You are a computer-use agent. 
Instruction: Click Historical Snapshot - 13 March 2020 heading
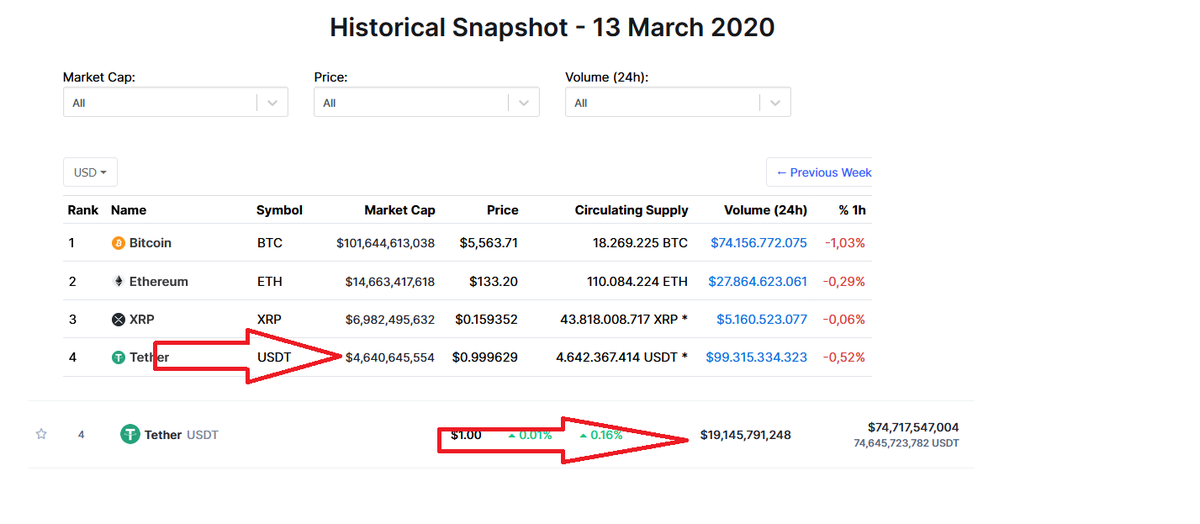click(552, 27)
